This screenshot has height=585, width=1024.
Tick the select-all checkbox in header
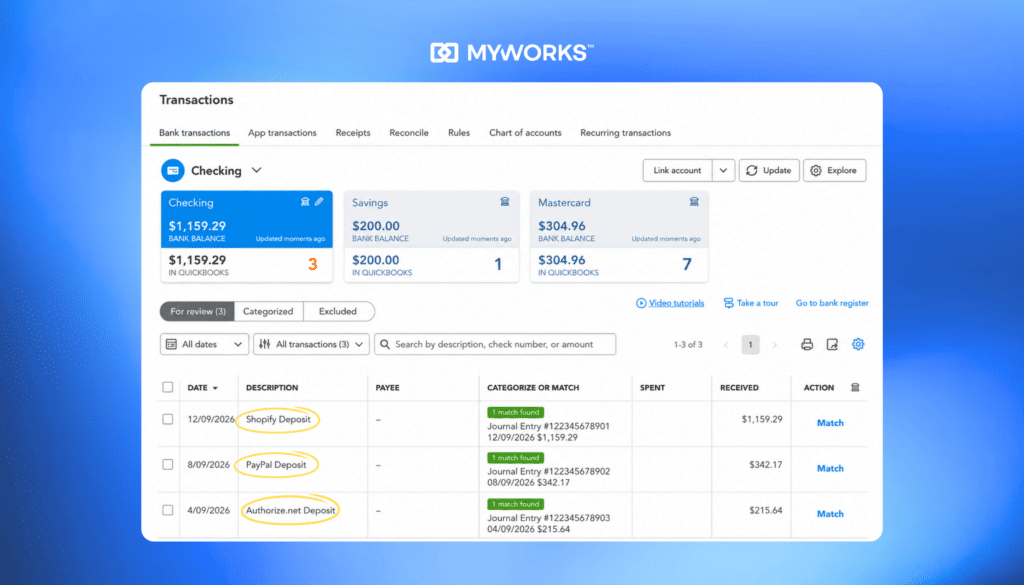(x=168, y=387)
